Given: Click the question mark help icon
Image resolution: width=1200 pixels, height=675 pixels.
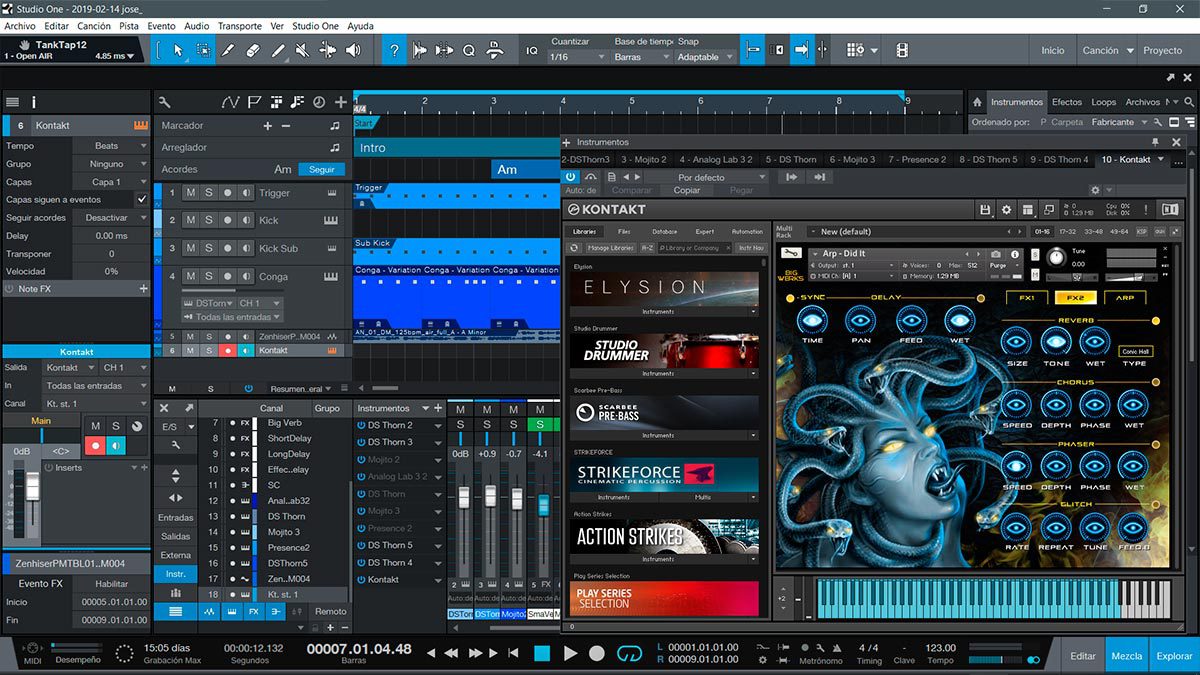Looking at the screenshot, I should [394, 50].
